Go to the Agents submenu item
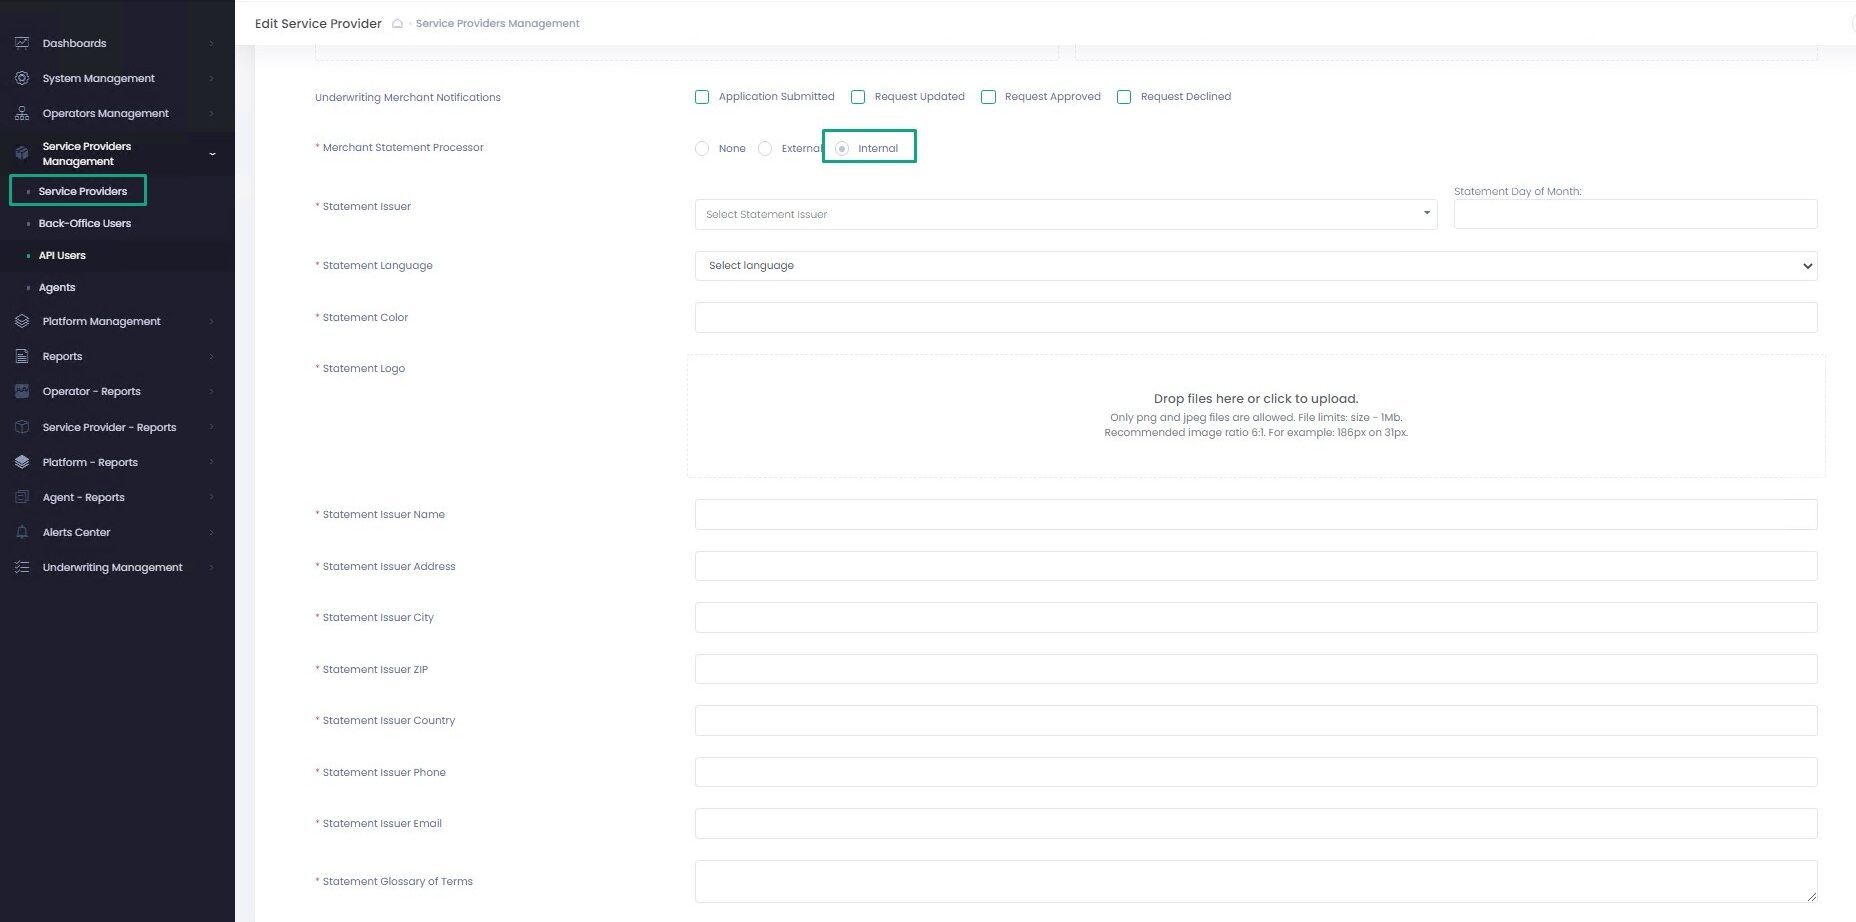Screen dimensions: 1856x922 tap(57, 287)
